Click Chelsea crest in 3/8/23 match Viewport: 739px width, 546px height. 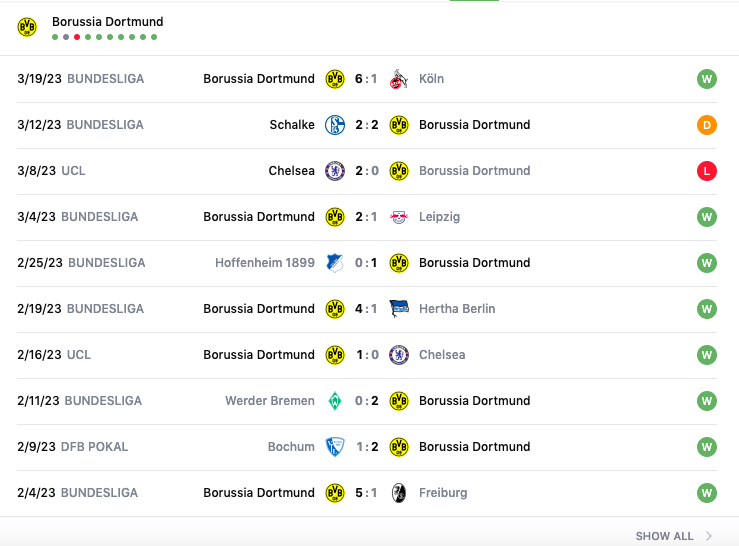pos(335,171)
